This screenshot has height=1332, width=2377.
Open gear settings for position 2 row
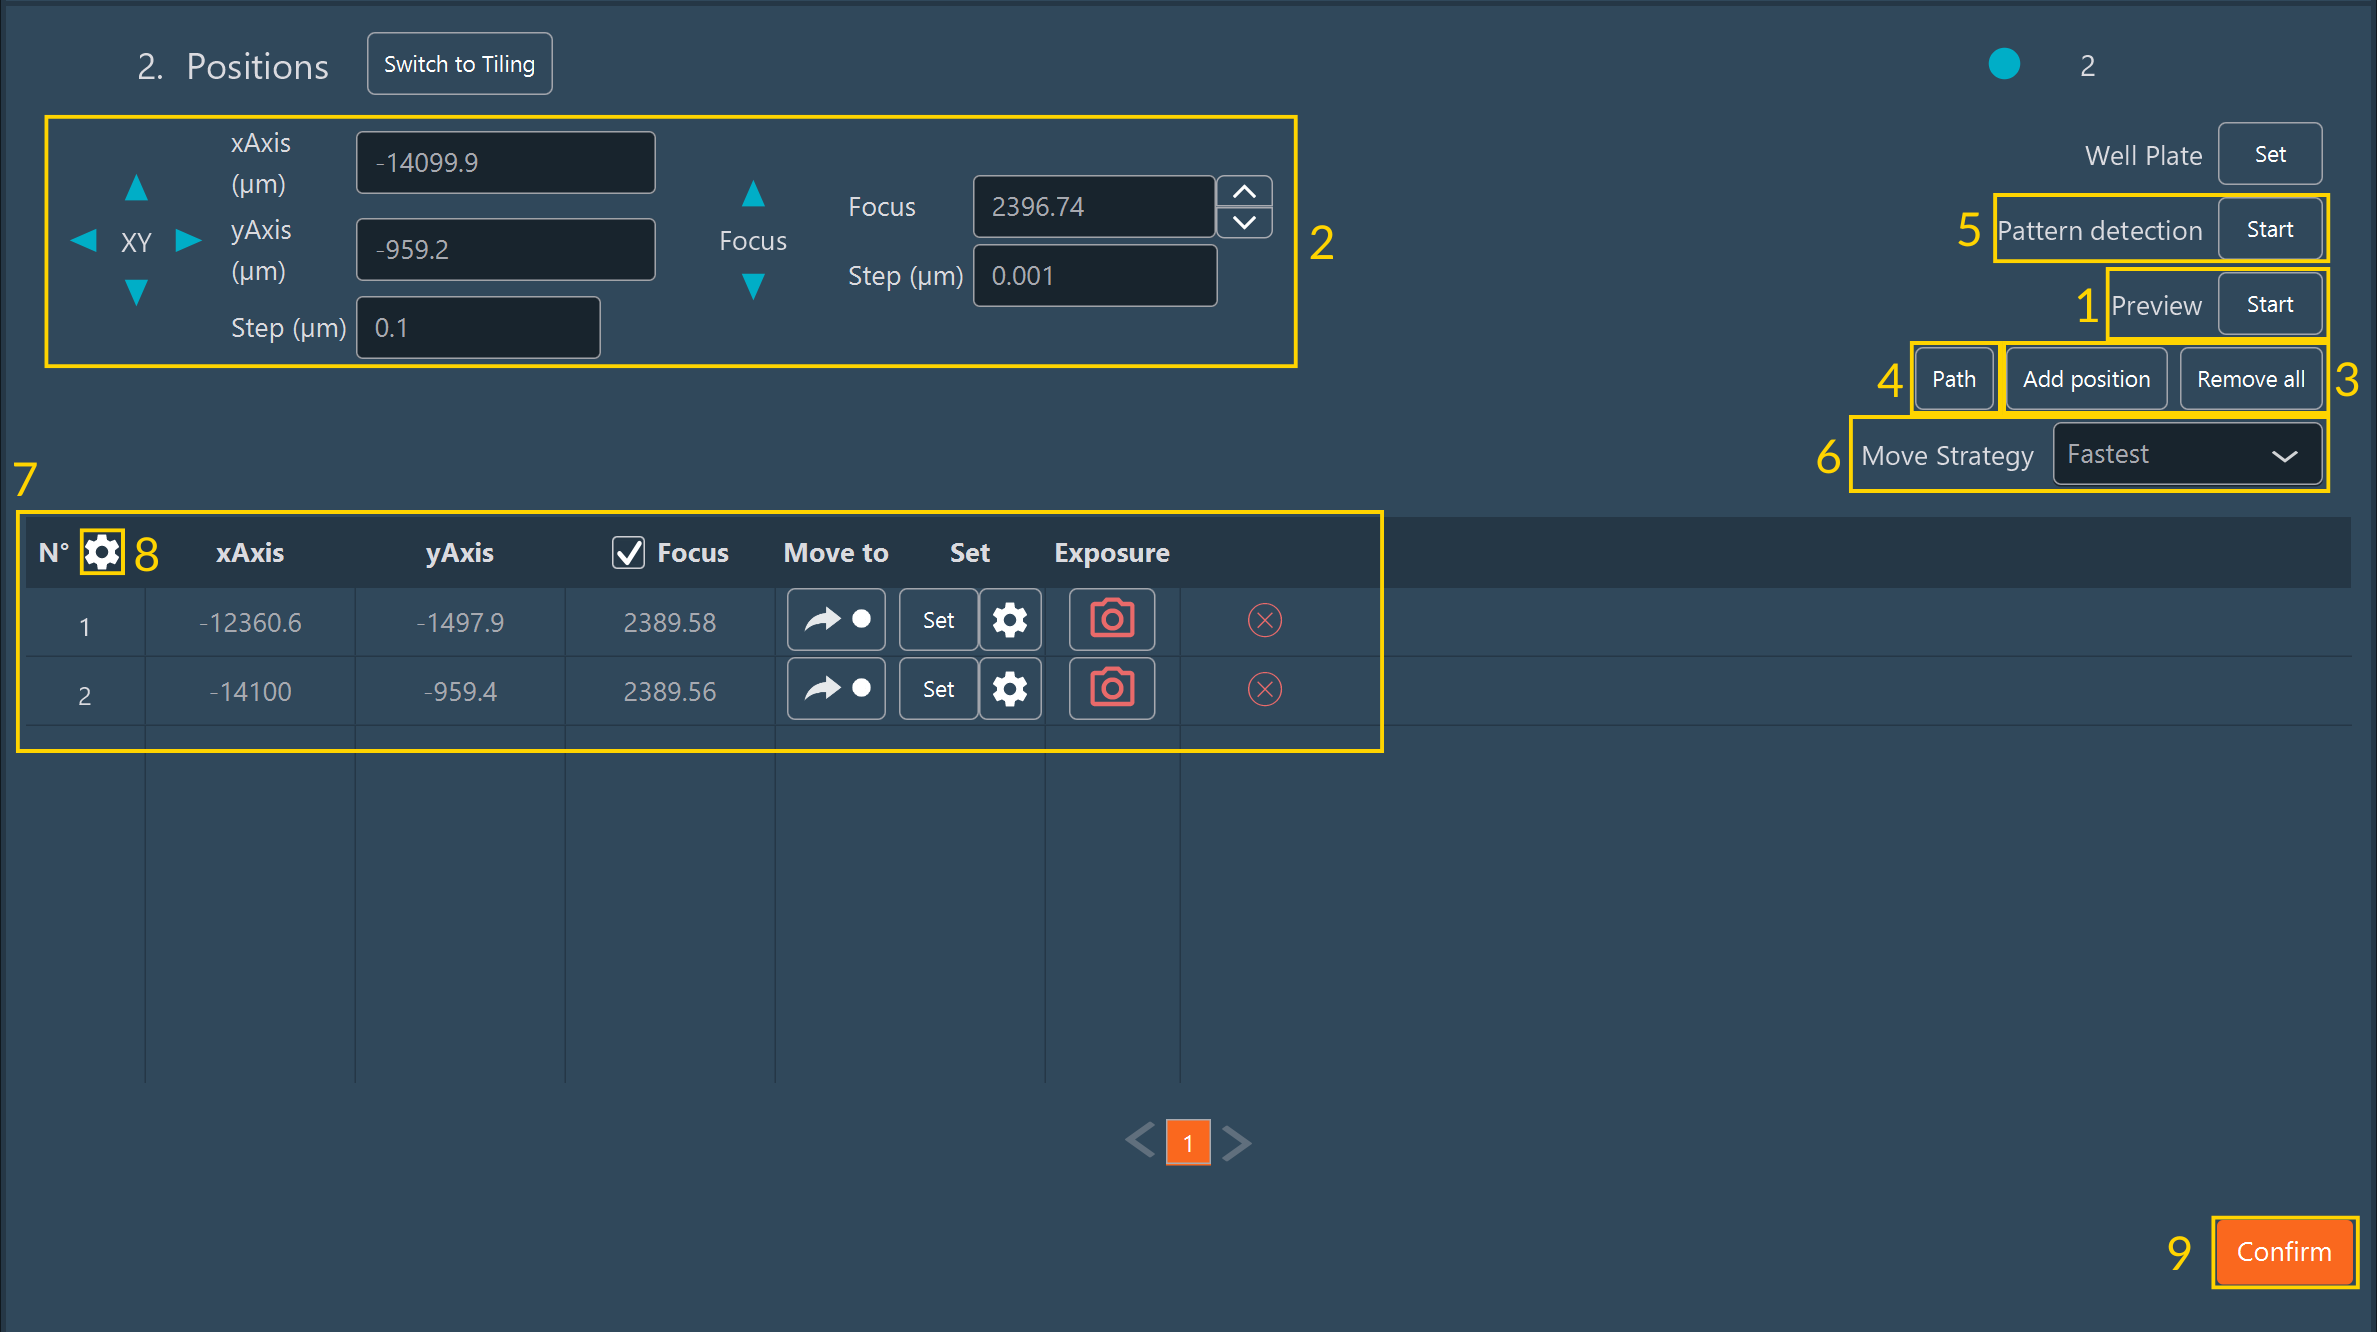(1010, 689)
